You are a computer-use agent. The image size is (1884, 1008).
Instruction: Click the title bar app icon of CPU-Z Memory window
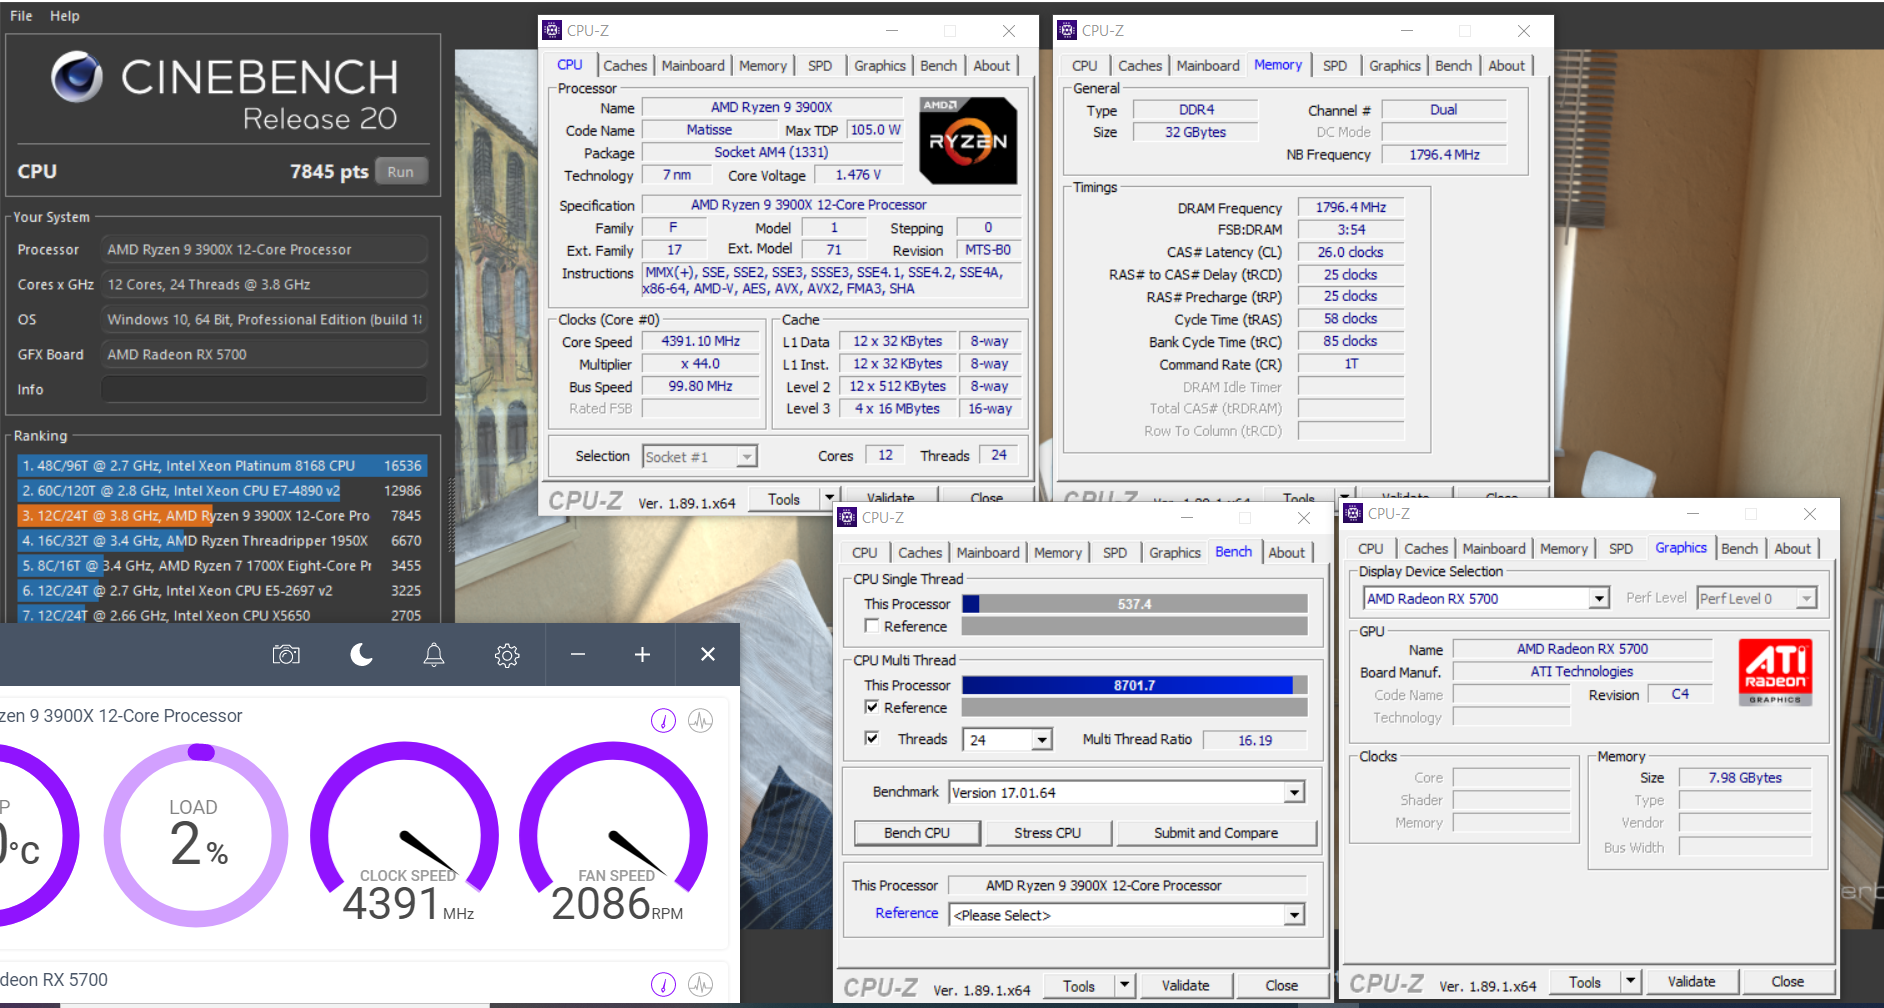[1068, 30]
